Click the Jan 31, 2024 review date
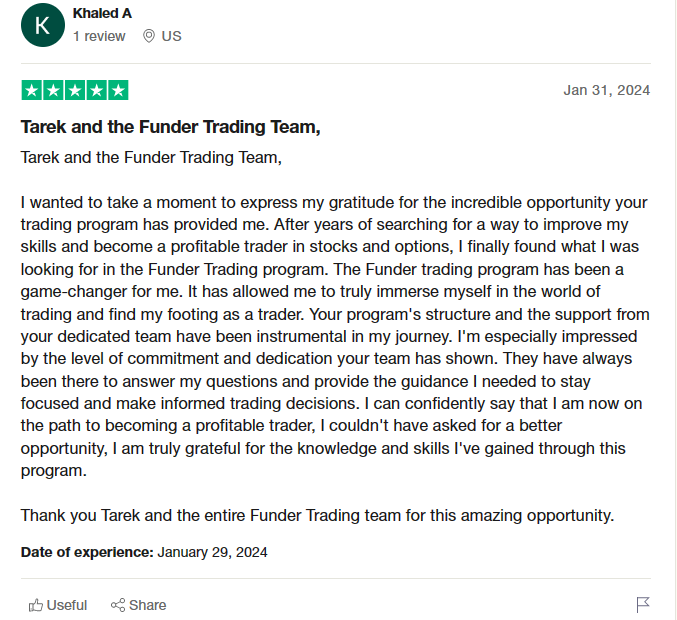Image resolution: width=677 pixels, height=620 pixels. pyautogui.click(x=607, y=90)
